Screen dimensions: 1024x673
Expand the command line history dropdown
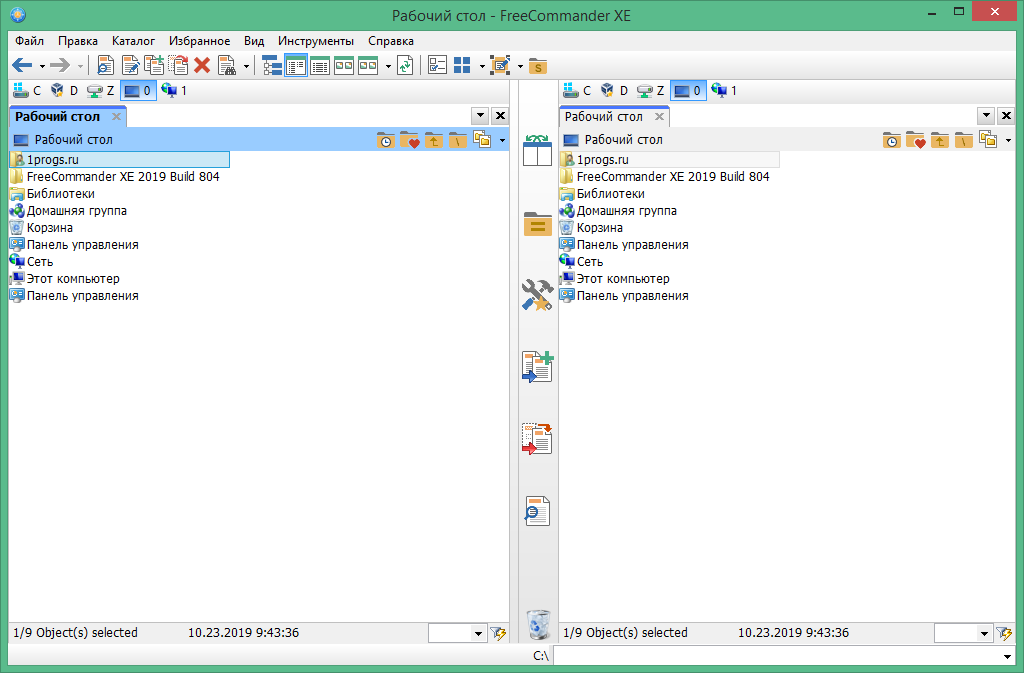[1007, 656]
